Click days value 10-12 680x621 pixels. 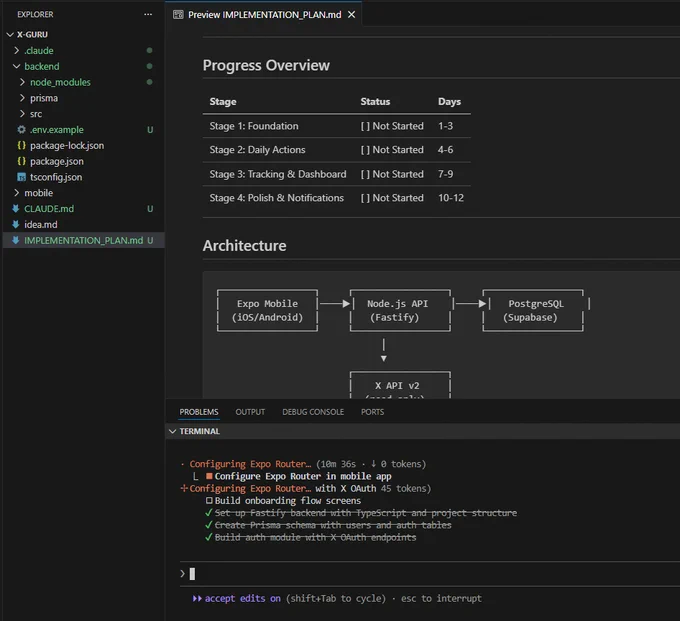pyautogui.click(x=451, y=198)
